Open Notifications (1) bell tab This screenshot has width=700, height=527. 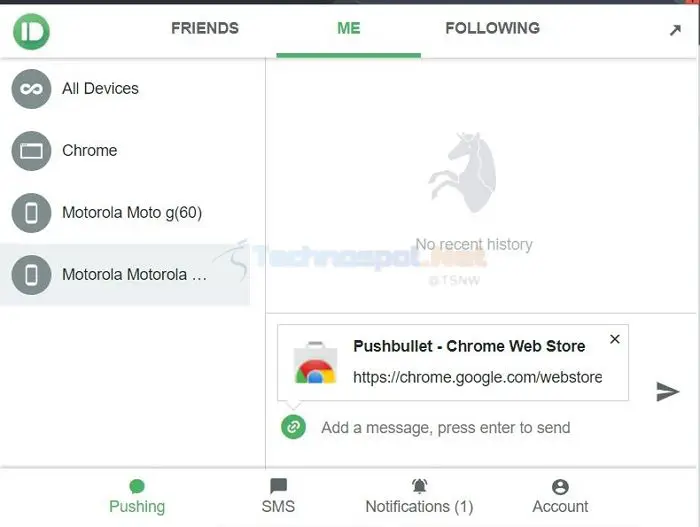[x=419, y=496]
